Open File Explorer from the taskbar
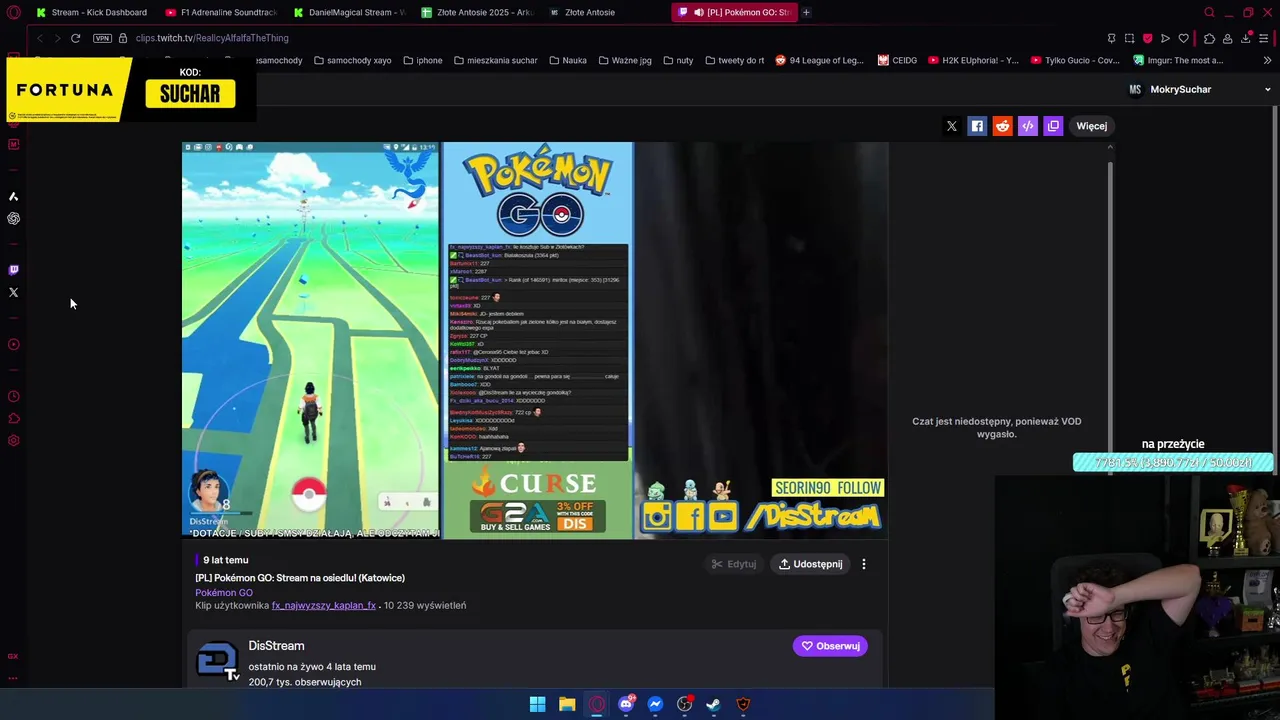Screen dimensions: 1280x720 tap(567, 704)
